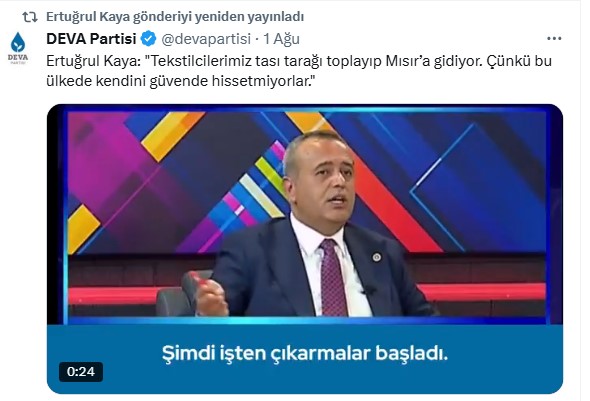Click the subtitle Şimdi işten çıkarmalar başladı
Image resolution: width=590 pixels, height=401 pixels.
pyautogui.click(x=305, y=353)
